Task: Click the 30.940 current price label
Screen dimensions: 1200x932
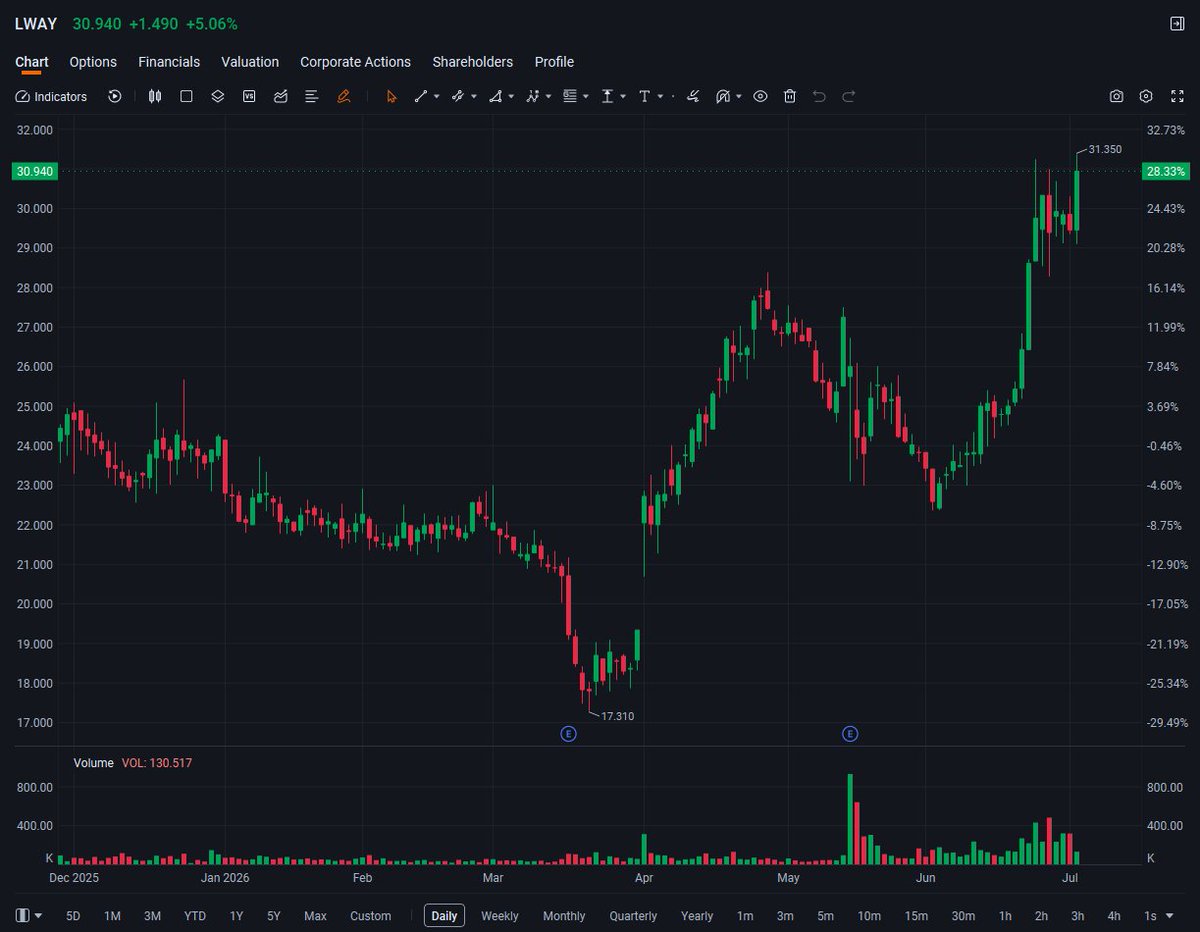Action: coord(35,172)
